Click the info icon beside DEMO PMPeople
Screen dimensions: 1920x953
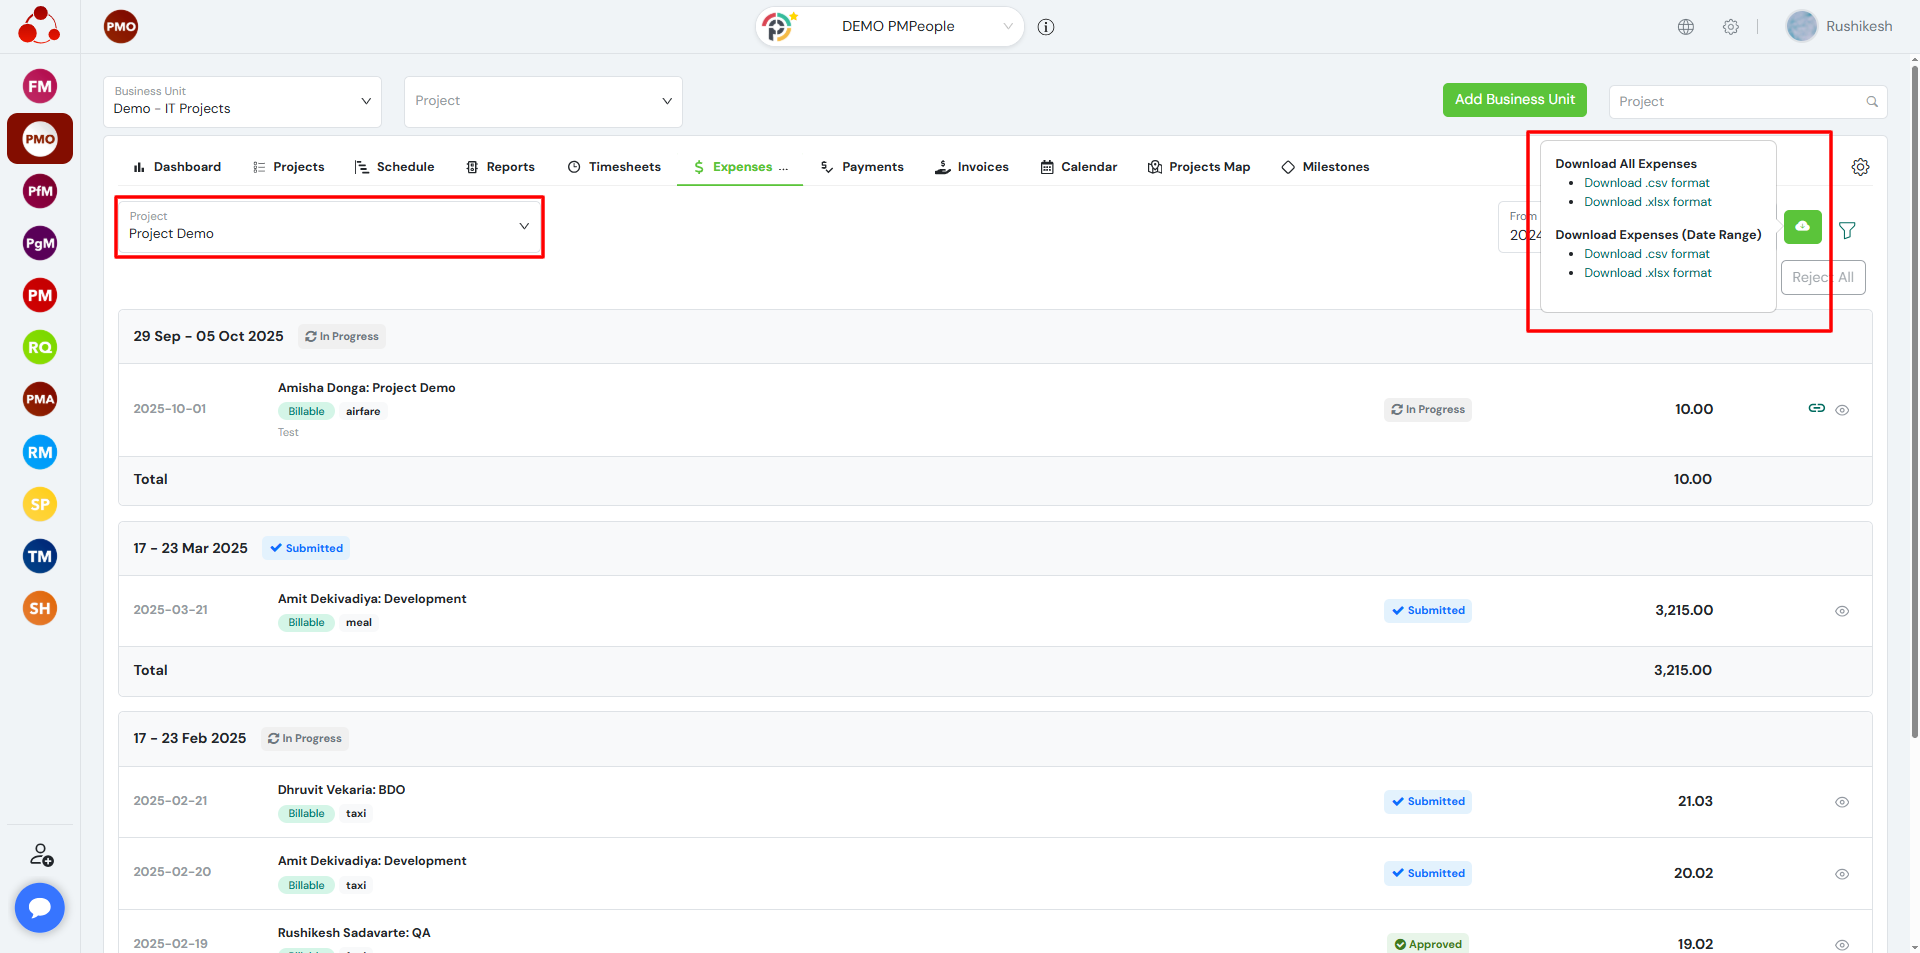click(1046, 27)
